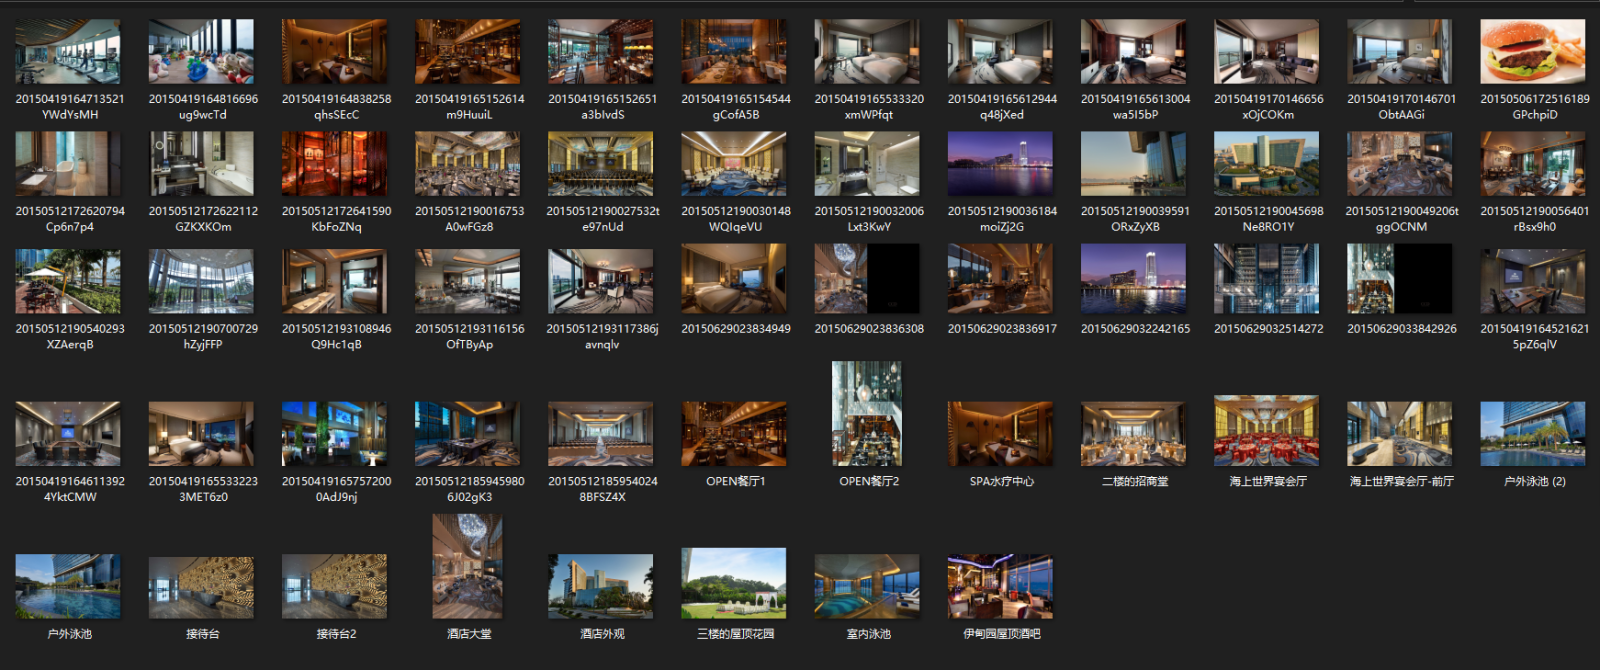This screenshot has width=1600, height=670.
Task: Click the file name 20150512190056401 rBsx9h0
Action: tap(1534, 219)
